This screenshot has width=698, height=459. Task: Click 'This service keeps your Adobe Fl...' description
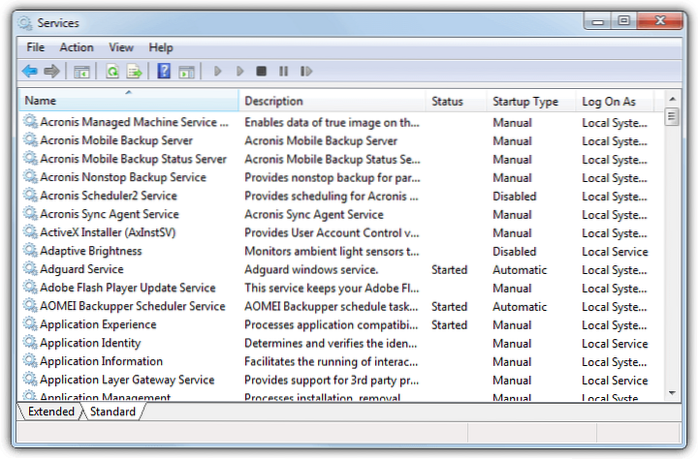pyautogui.click(x=332, y=288)
